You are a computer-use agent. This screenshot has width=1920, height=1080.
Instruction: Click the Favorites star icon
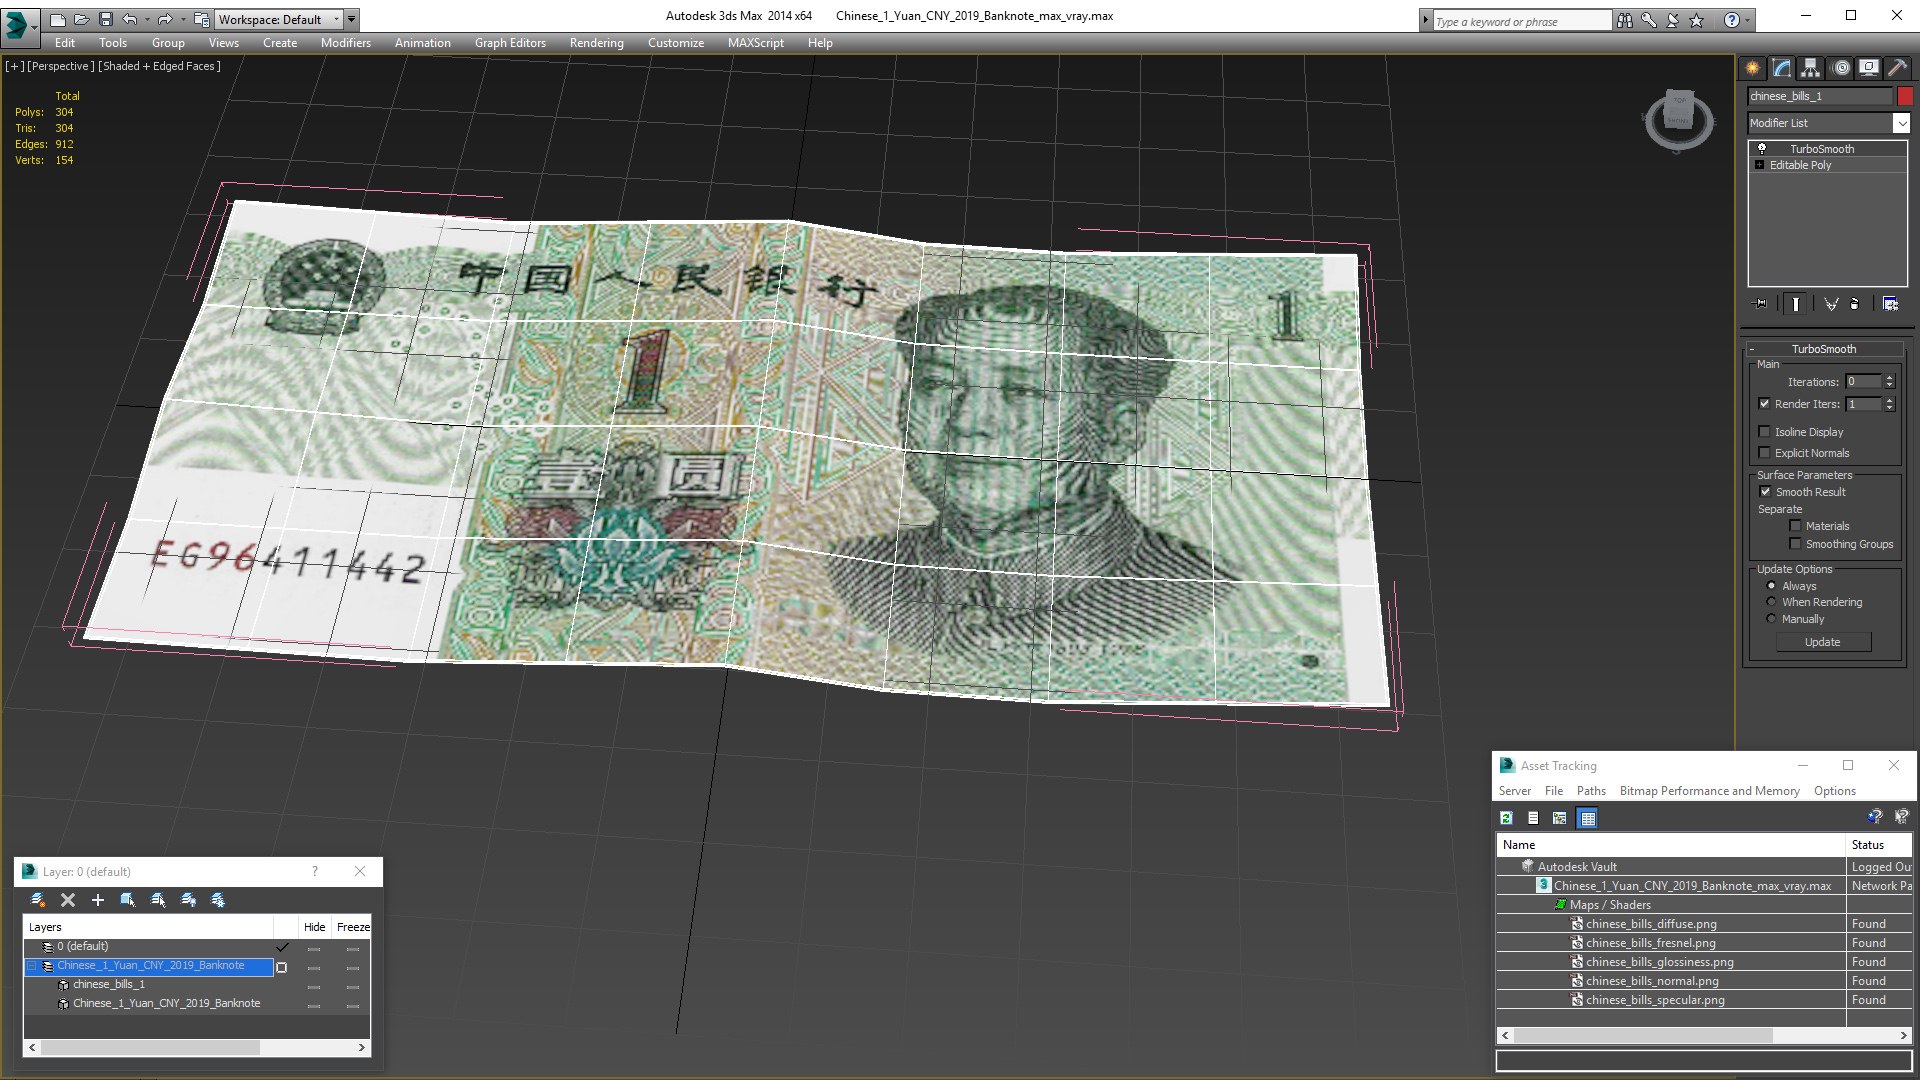point(1697,20)
